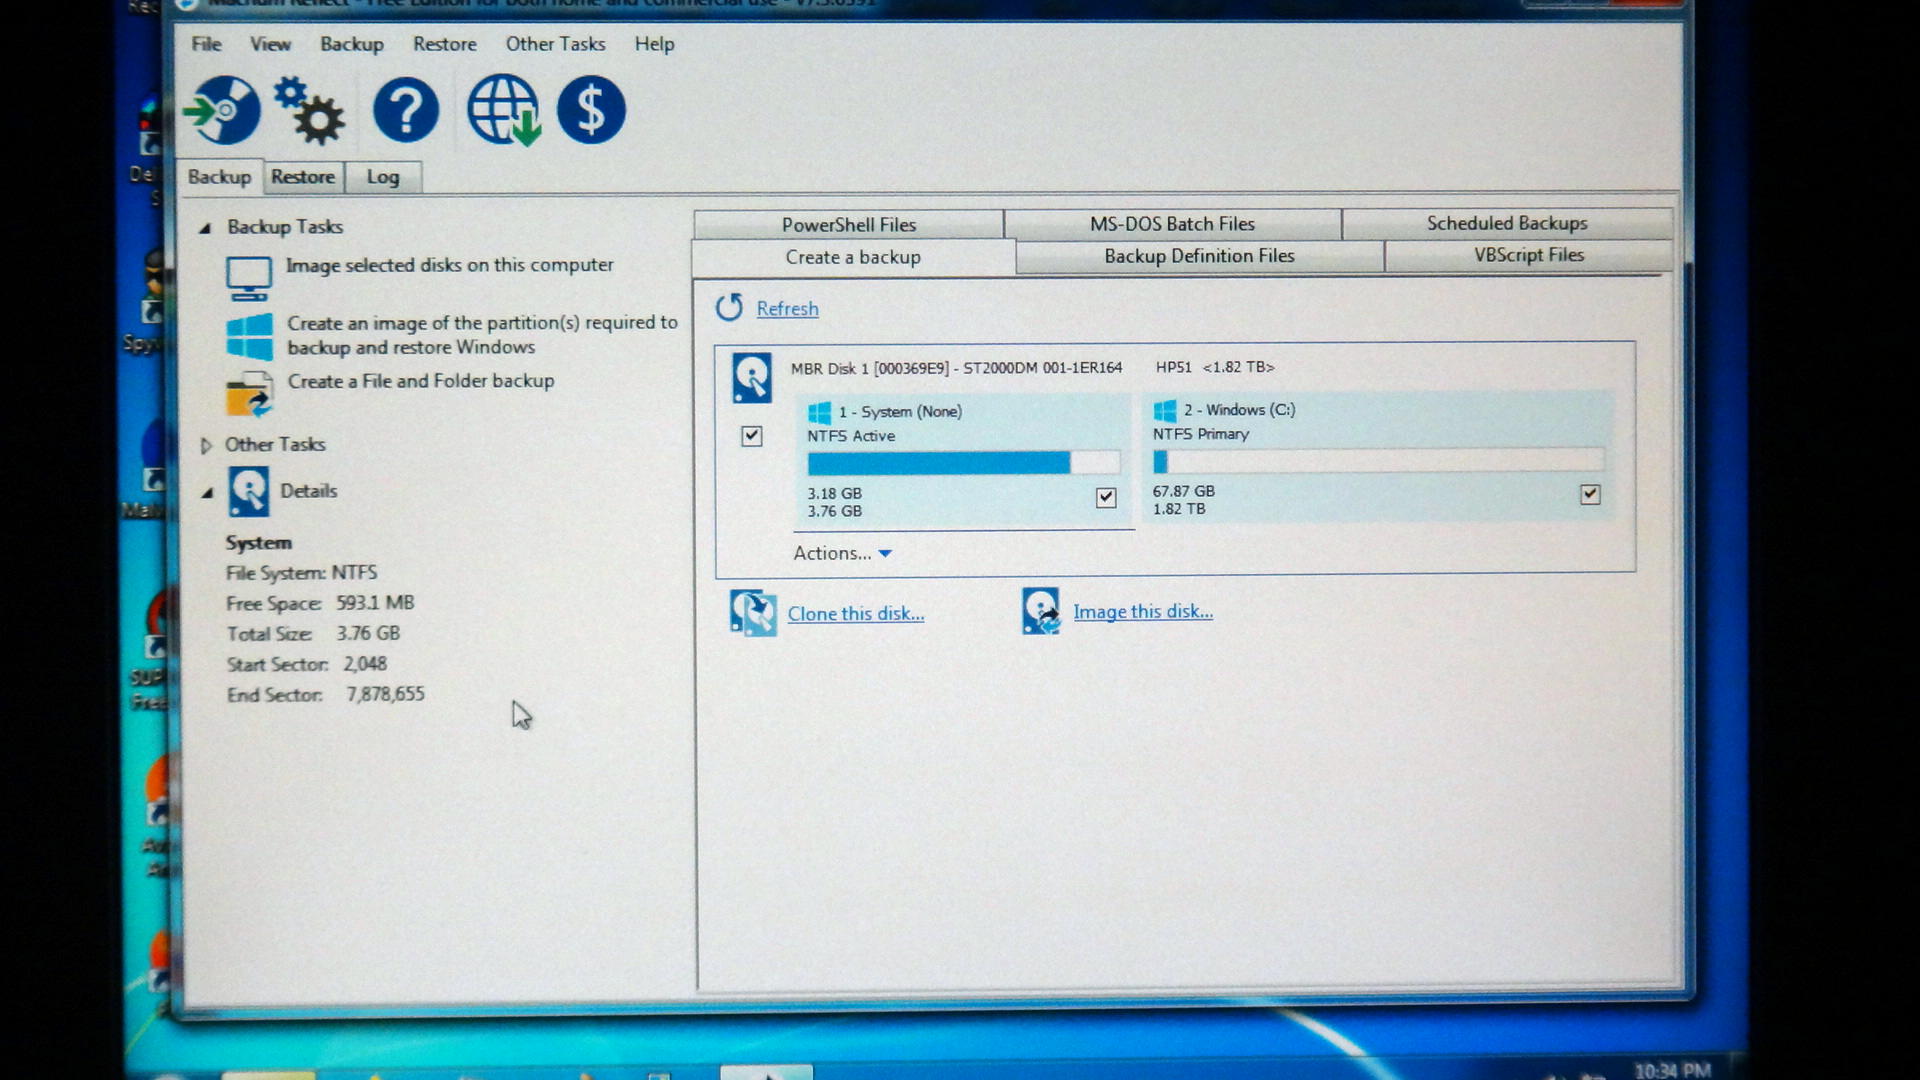1920x1080 pixels.
Task: Click the Refresh circular arrow icon
Action: pyautogui.click(x=729, y=307)
